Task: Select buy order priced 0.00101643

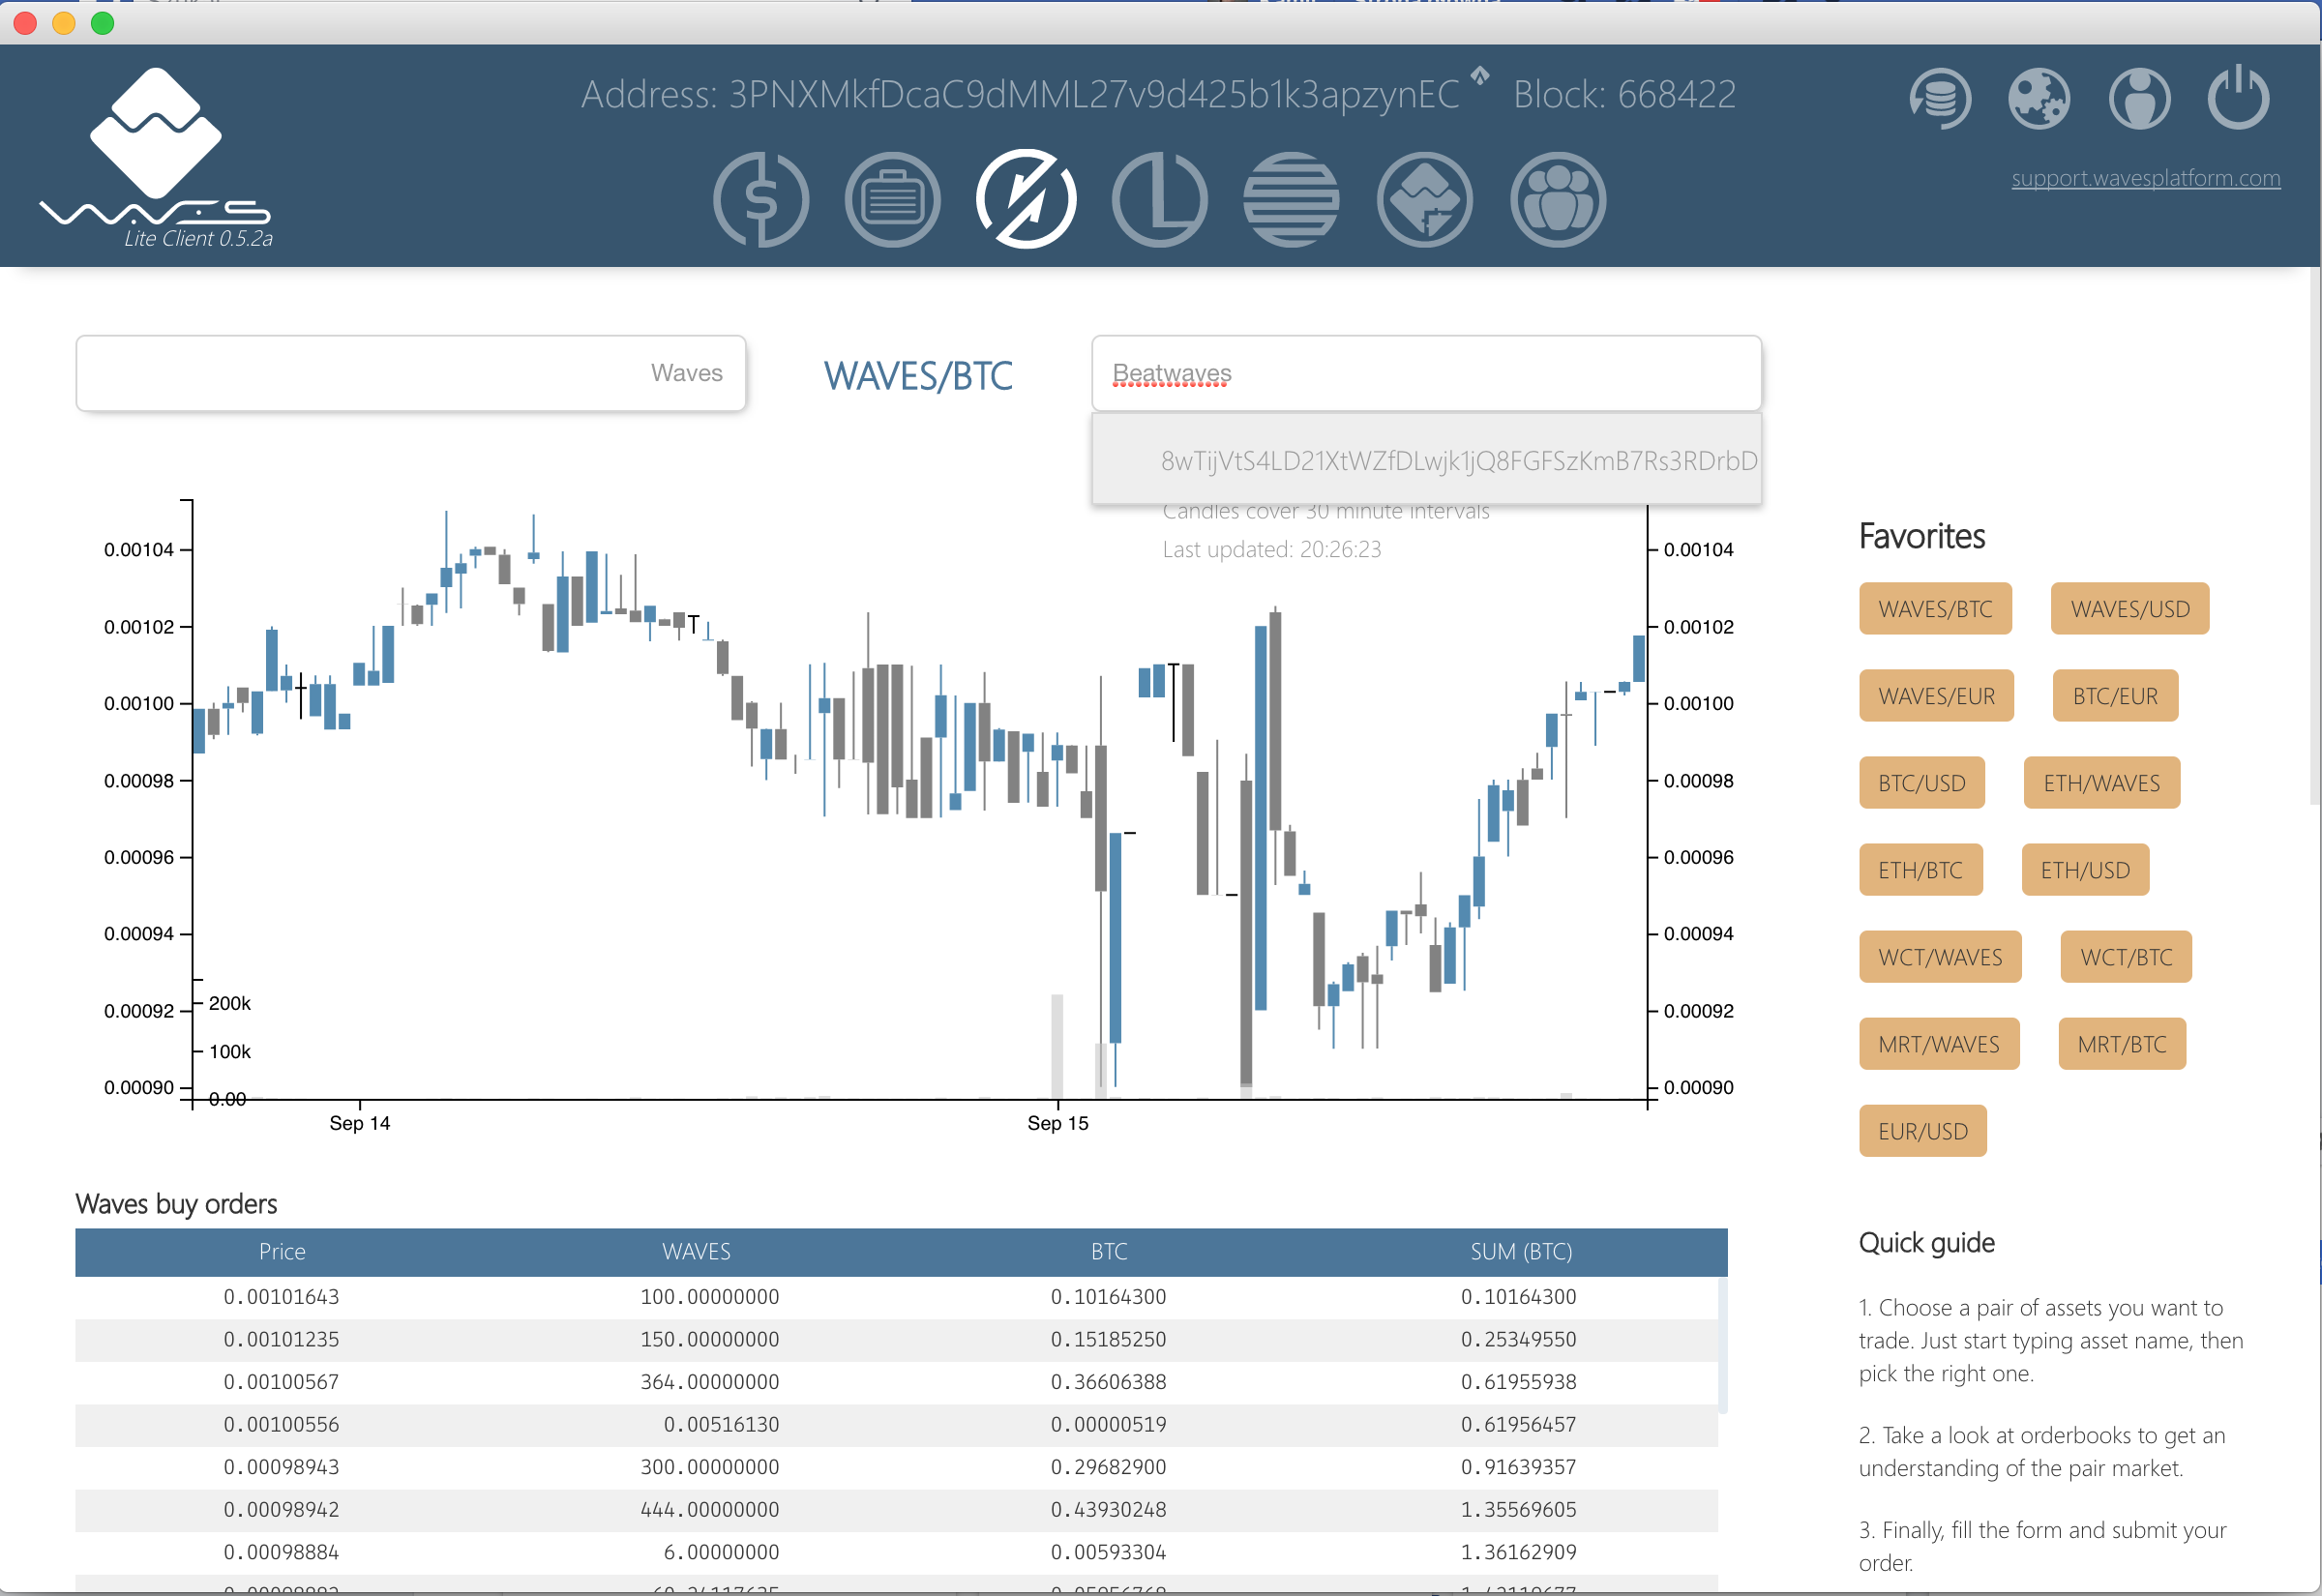Action: click(x=896, y=1297)
